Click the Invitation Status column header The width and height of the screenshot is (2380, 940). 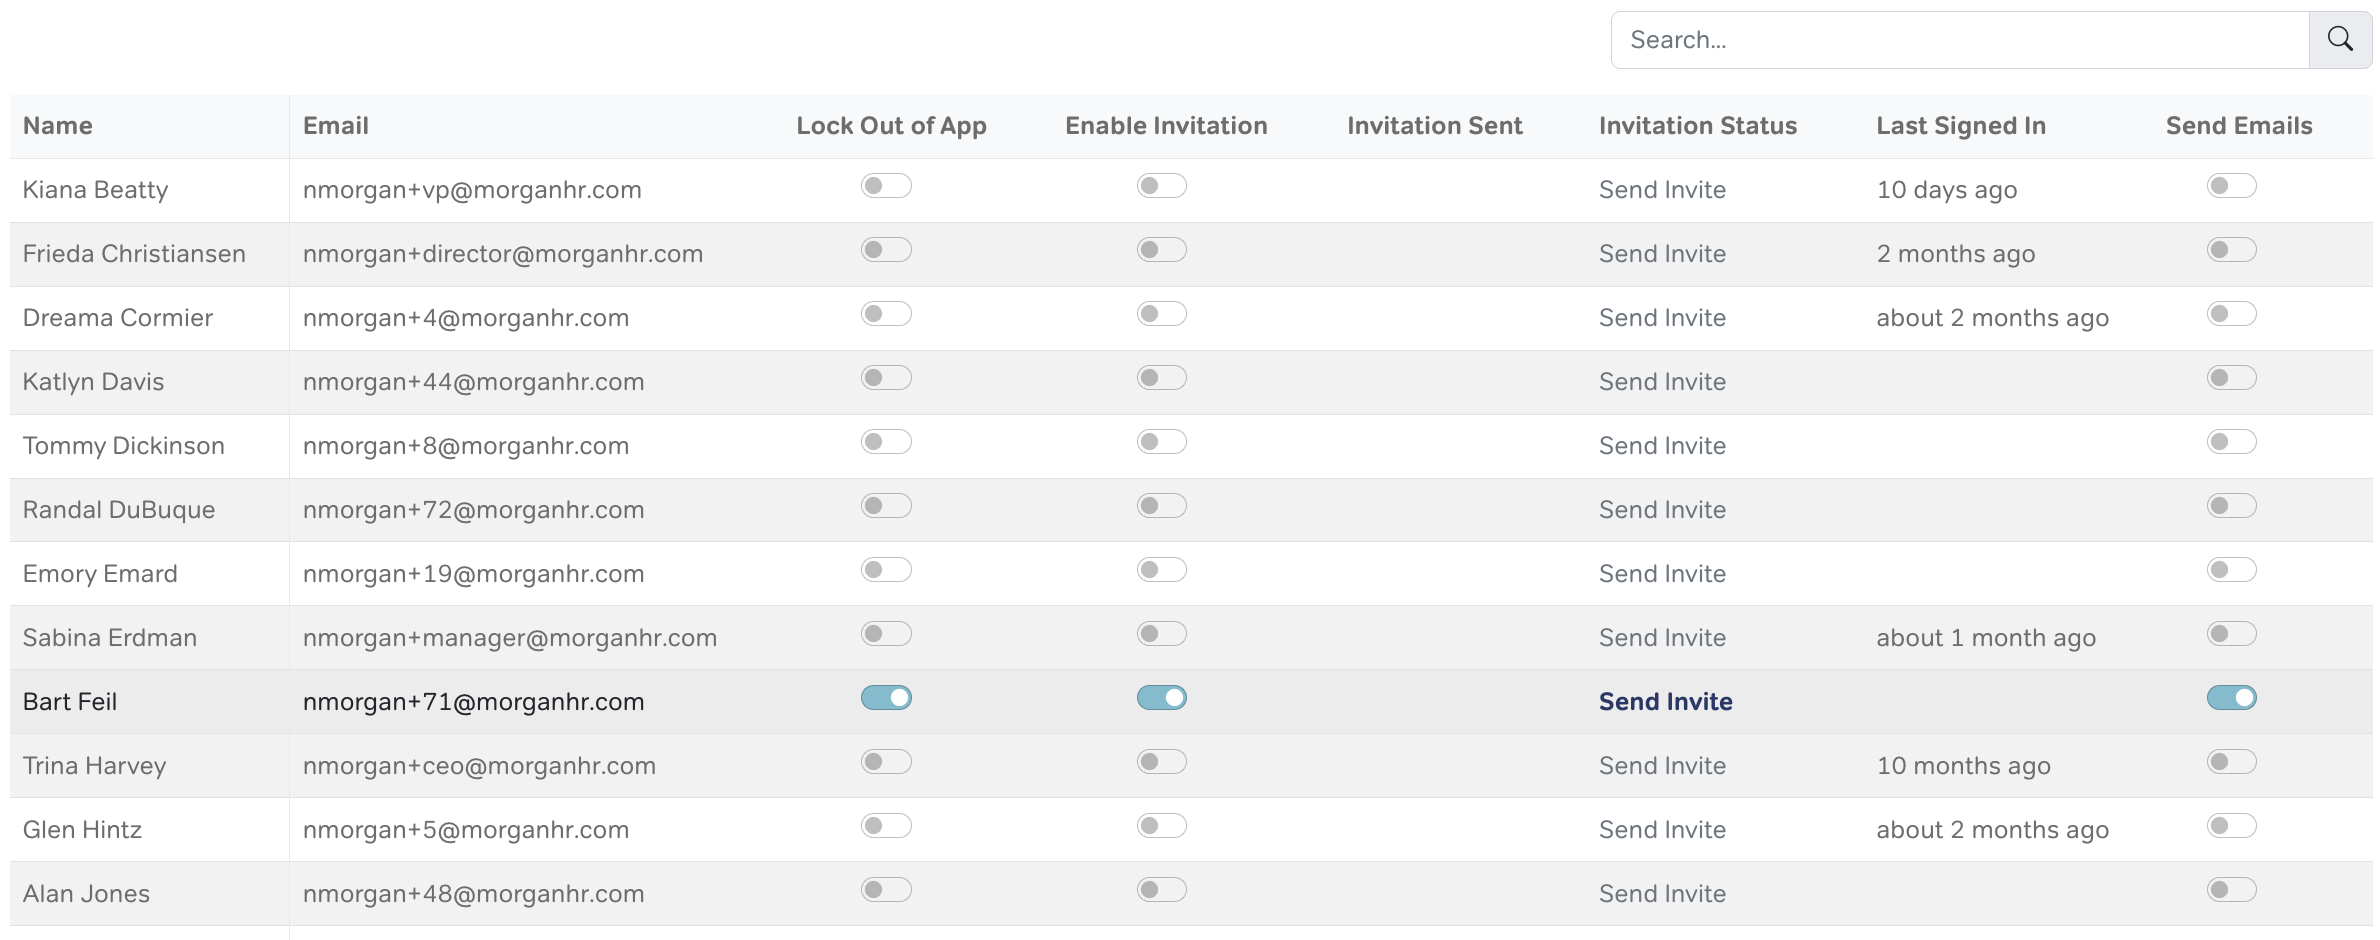point(1697,126)
